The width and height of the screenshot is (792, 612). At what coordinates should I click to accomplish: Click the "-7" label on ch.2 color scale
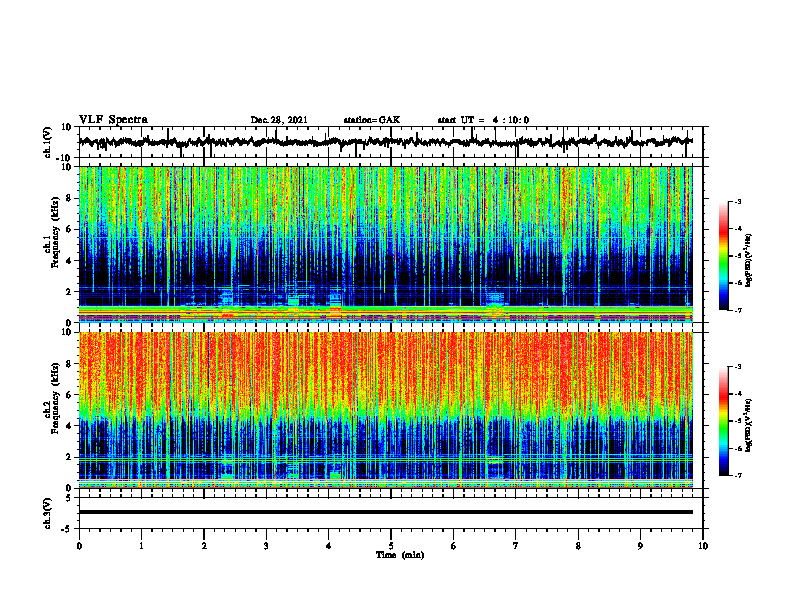737,475
